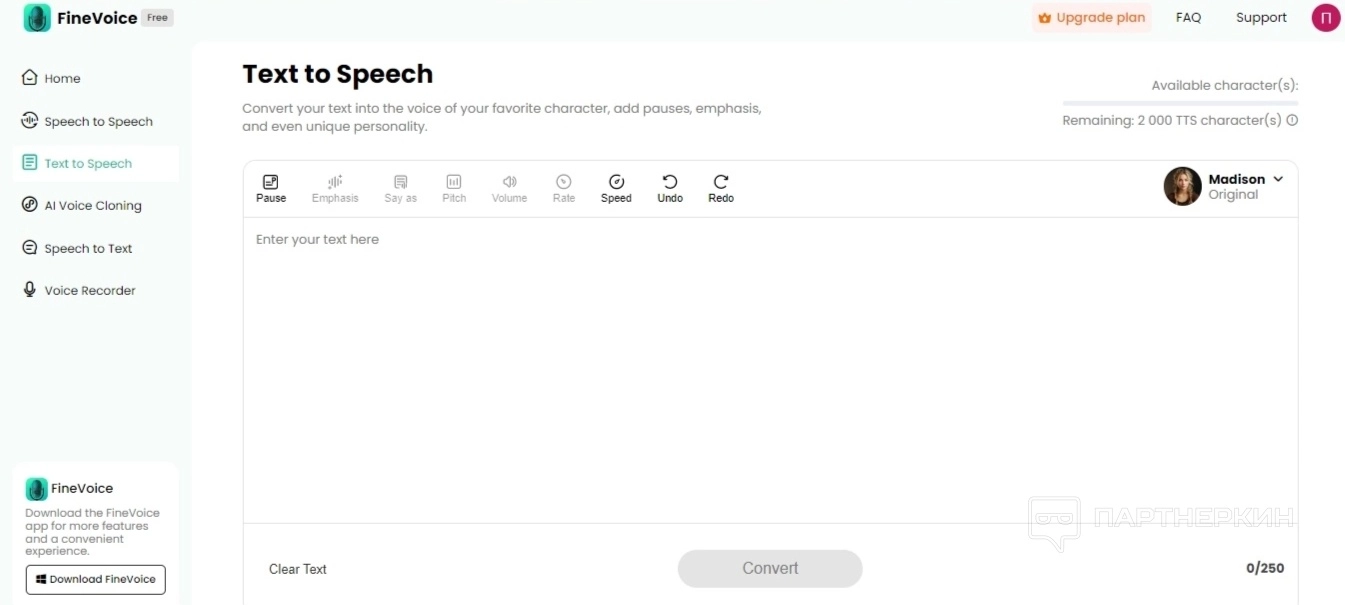Click the Upgrade plan button

1091,18
